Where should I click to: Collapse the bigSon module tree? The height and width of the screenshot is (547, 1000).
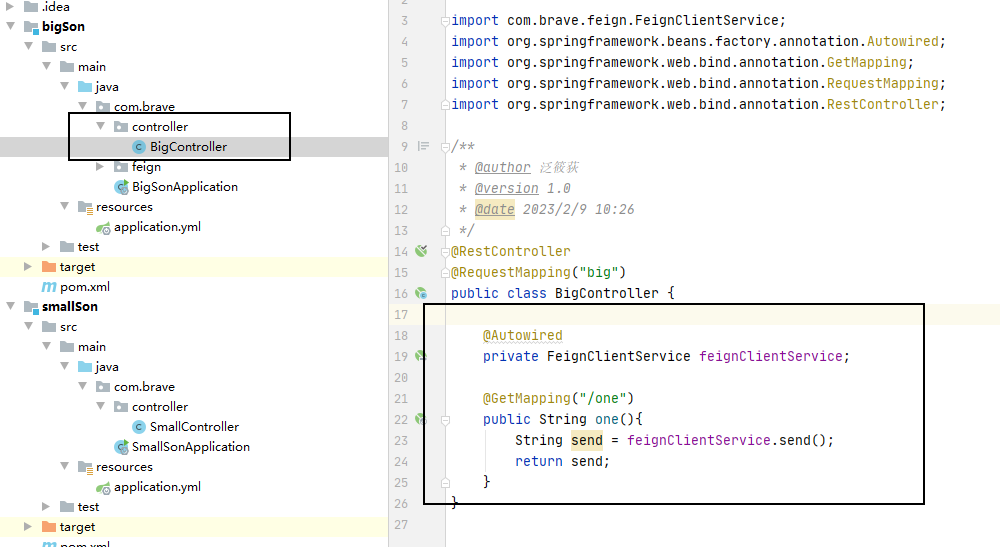pyautogui.click(x=11, y=27)
